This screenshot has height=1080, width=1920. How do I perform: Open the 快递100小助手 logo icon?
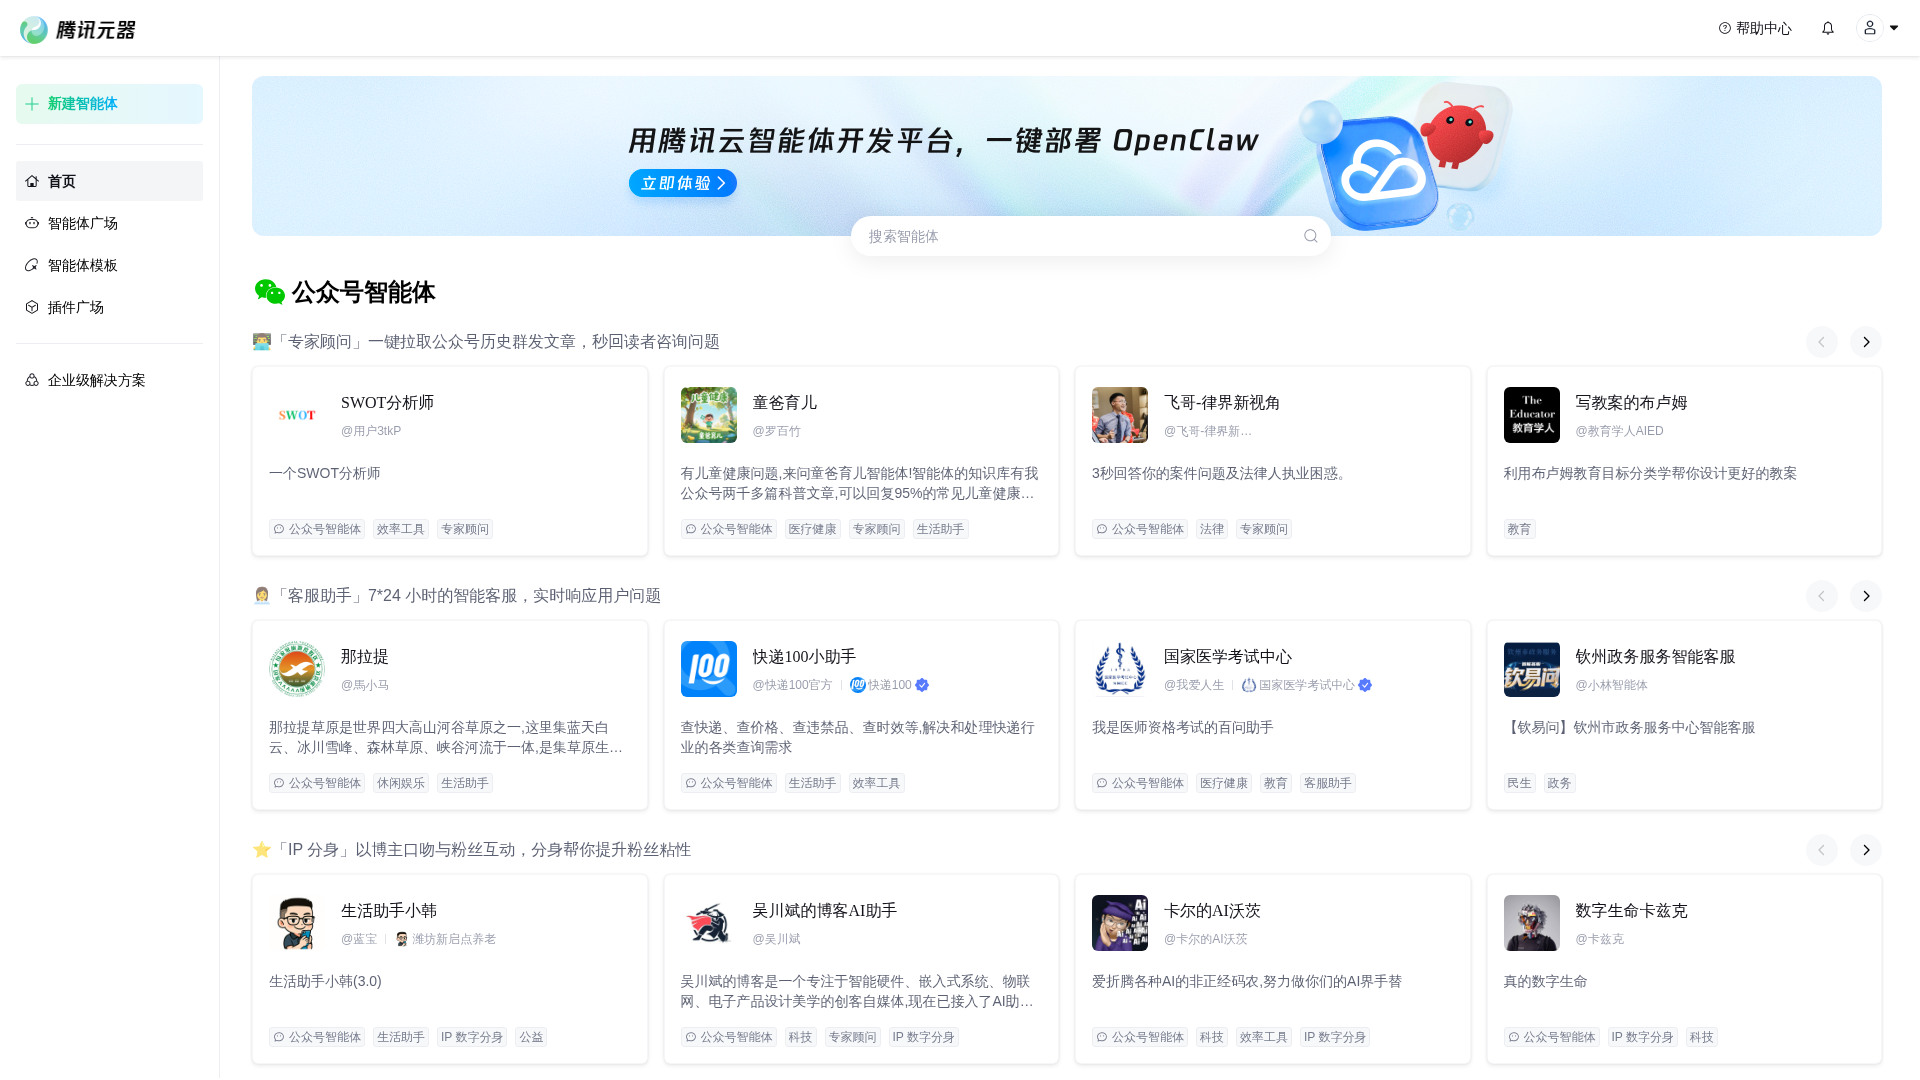(x=709, y=669)
